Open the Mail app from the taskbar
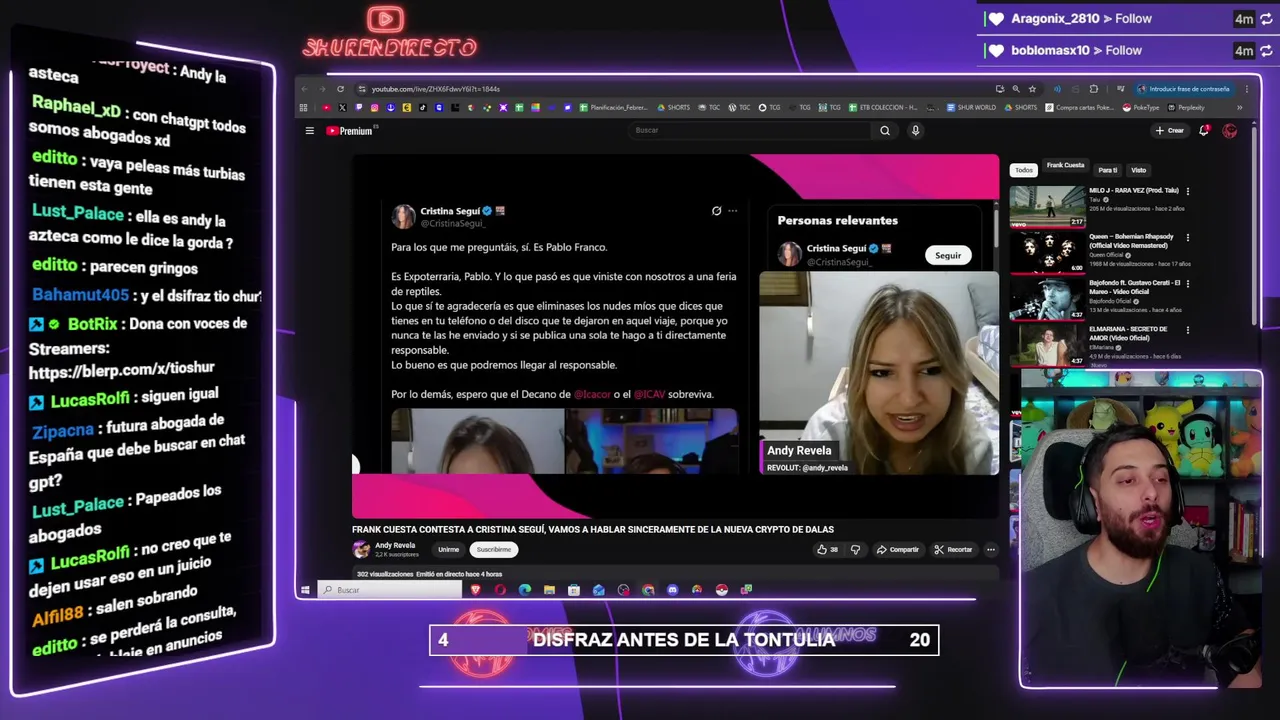This screenshot has width=1280, height=720. pyautogui.click(x=598, y=590)
